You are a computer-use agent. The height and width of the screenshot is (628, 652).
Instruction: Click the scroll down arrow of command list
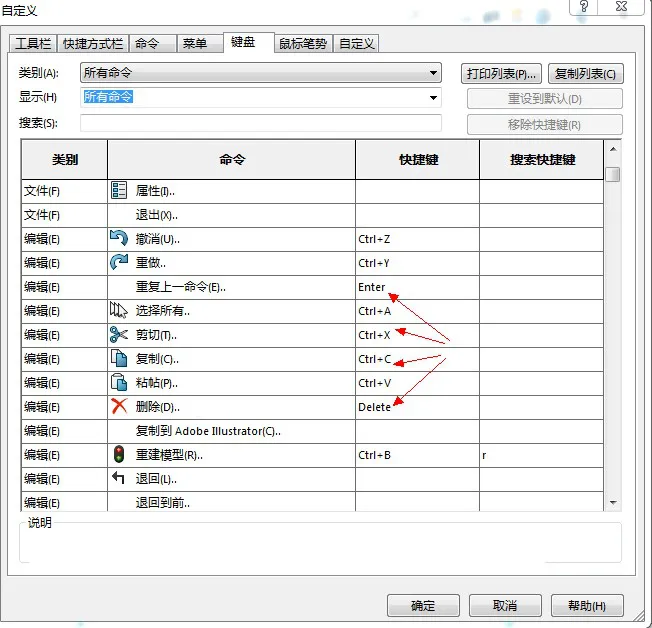[x=613, y=503]
